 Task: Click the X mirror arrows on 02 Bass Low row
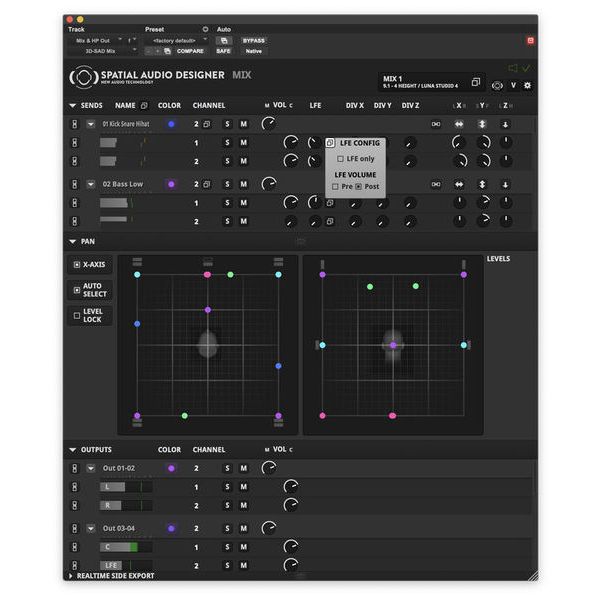pyautogui.click(x=459, y=184)
